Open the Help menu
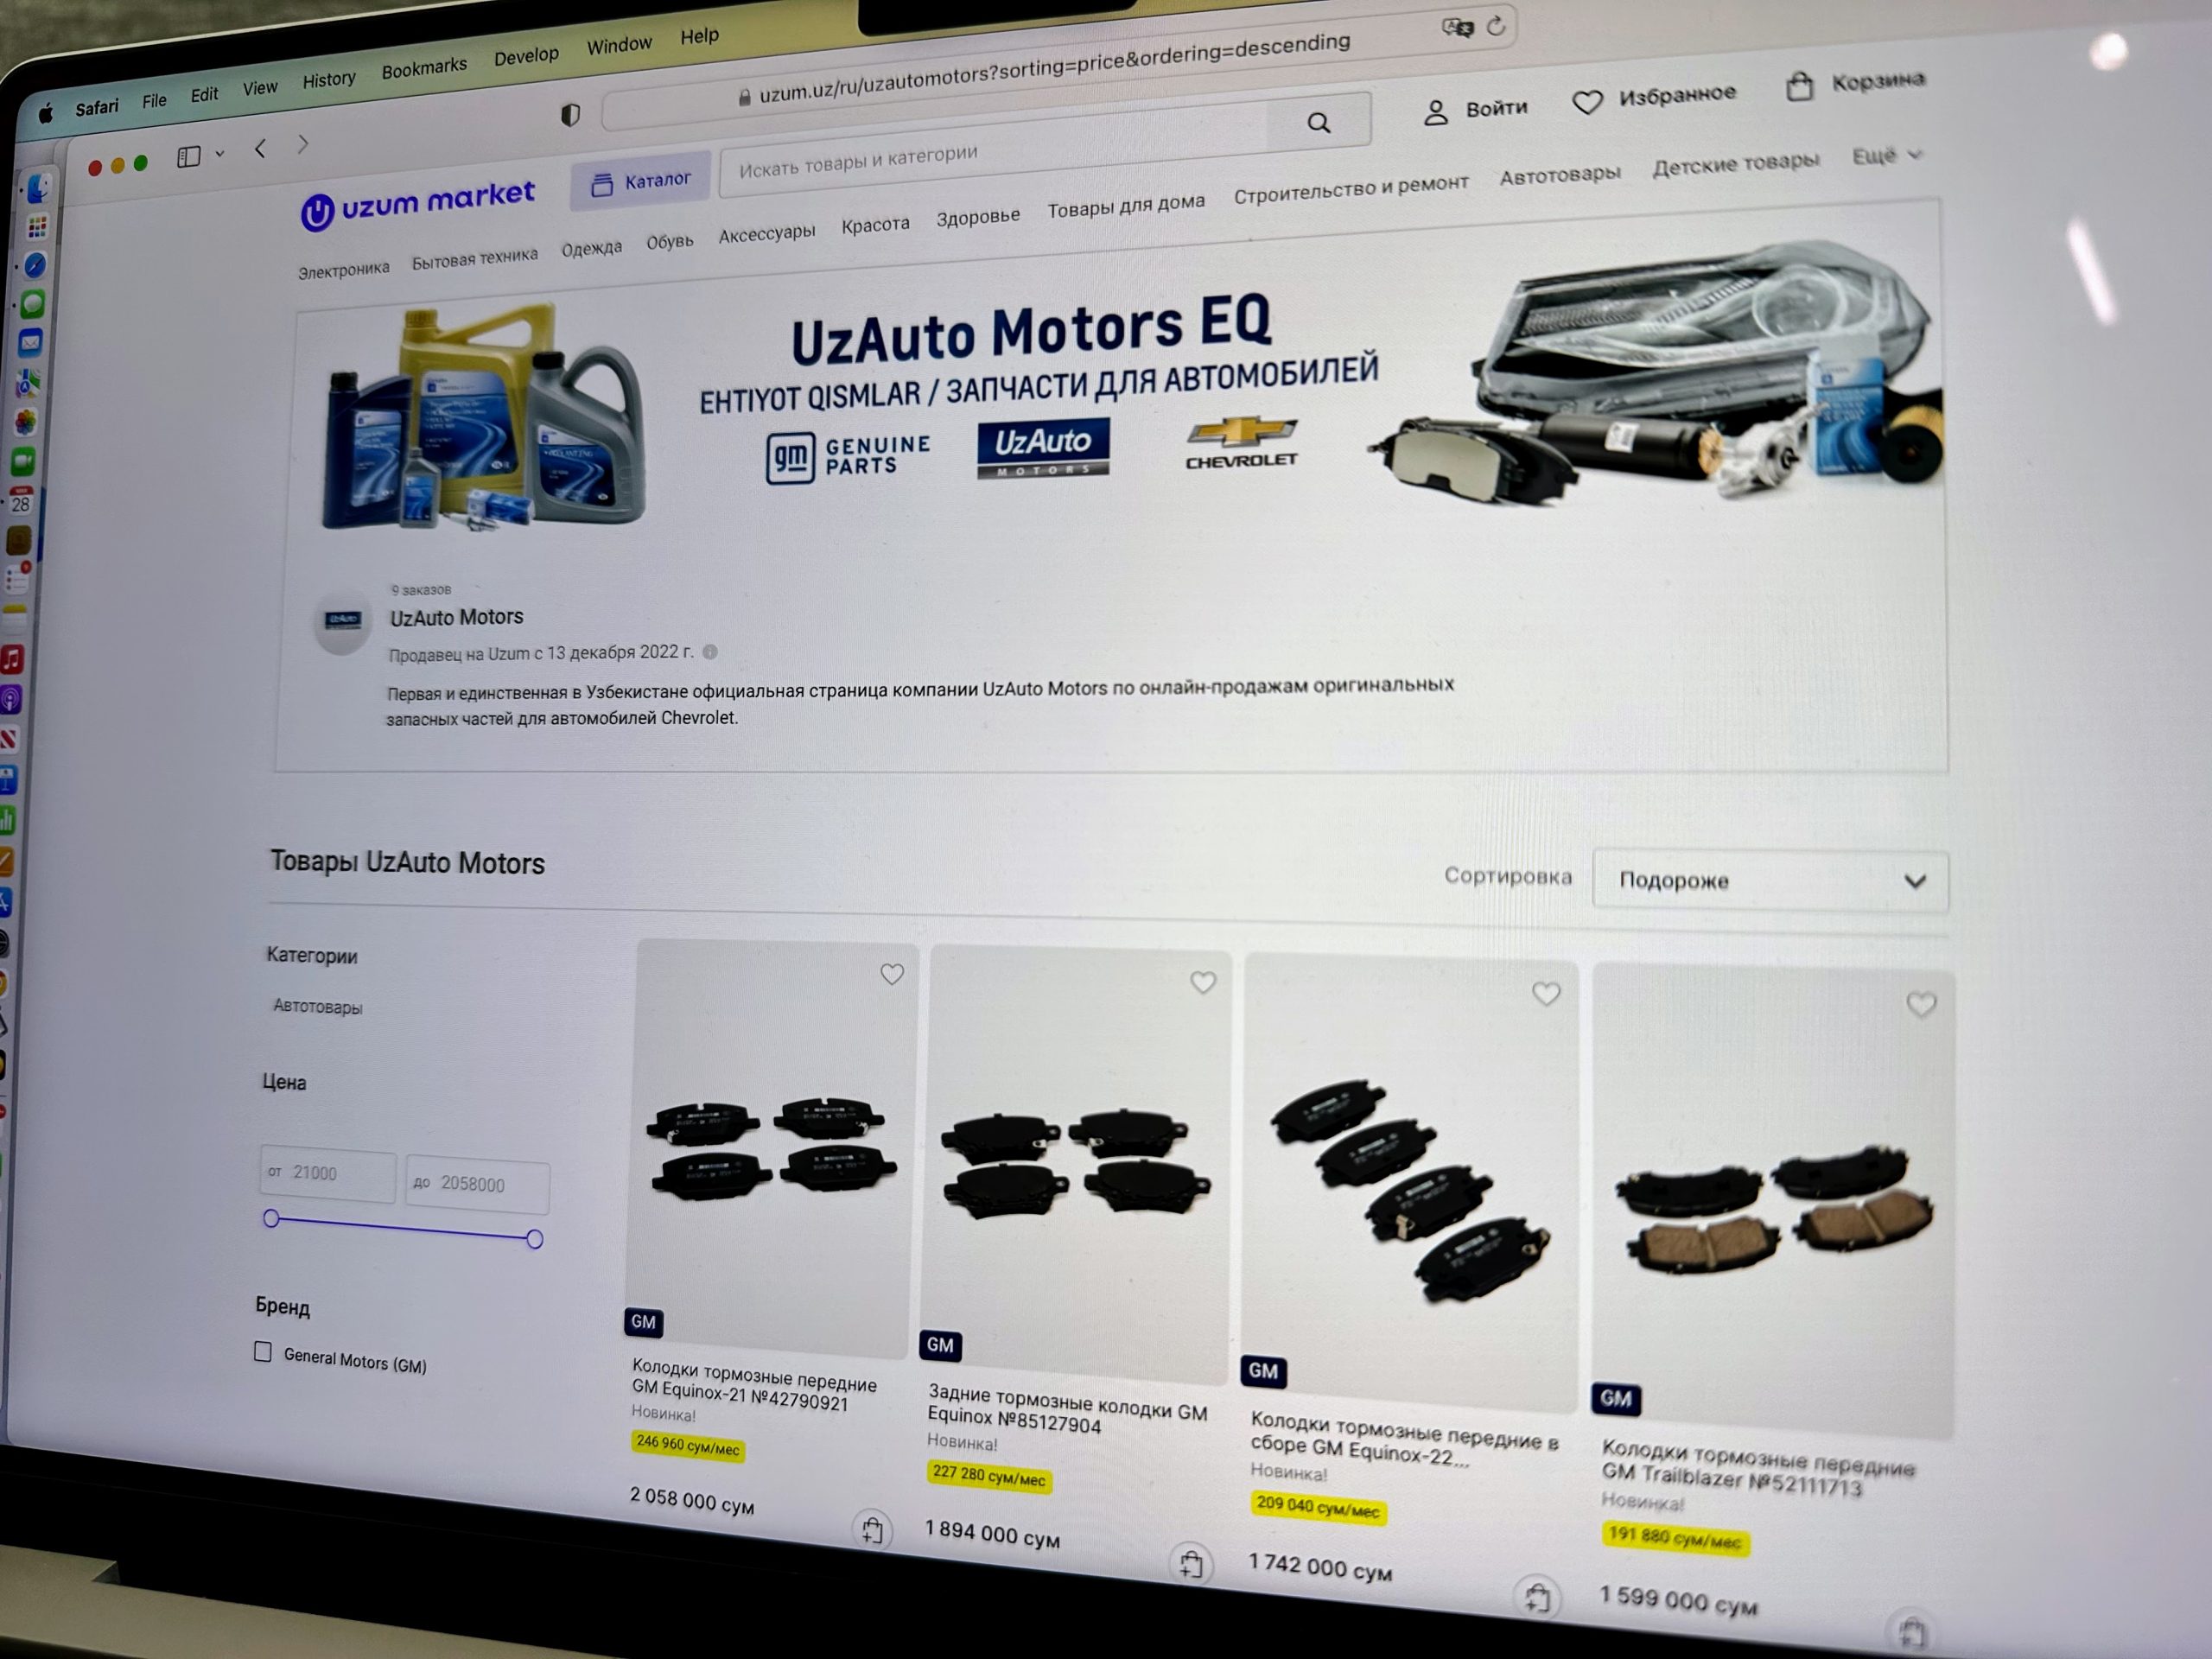2212x1659 pixels. coord(699,36)
